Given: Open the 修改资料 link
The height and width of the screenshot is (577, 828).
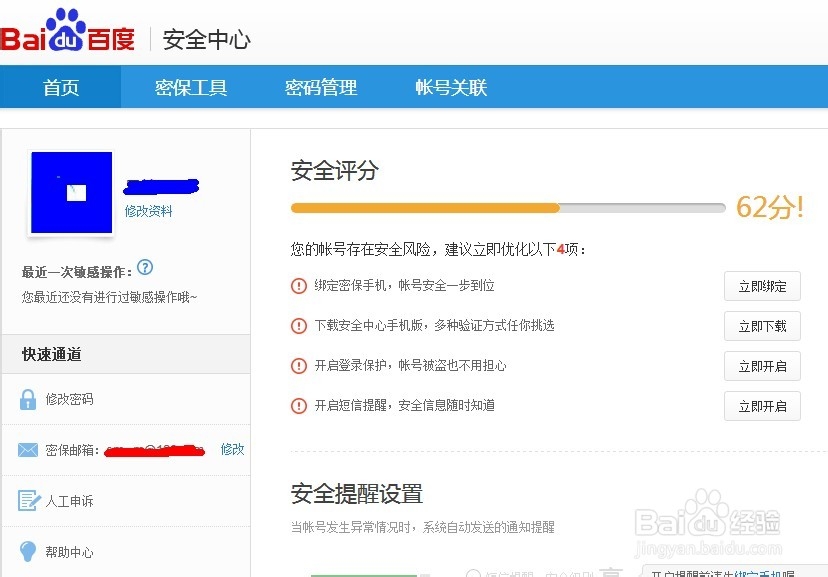Looking at the screenshot, I should pyautogui.click(x=148, y=211).
